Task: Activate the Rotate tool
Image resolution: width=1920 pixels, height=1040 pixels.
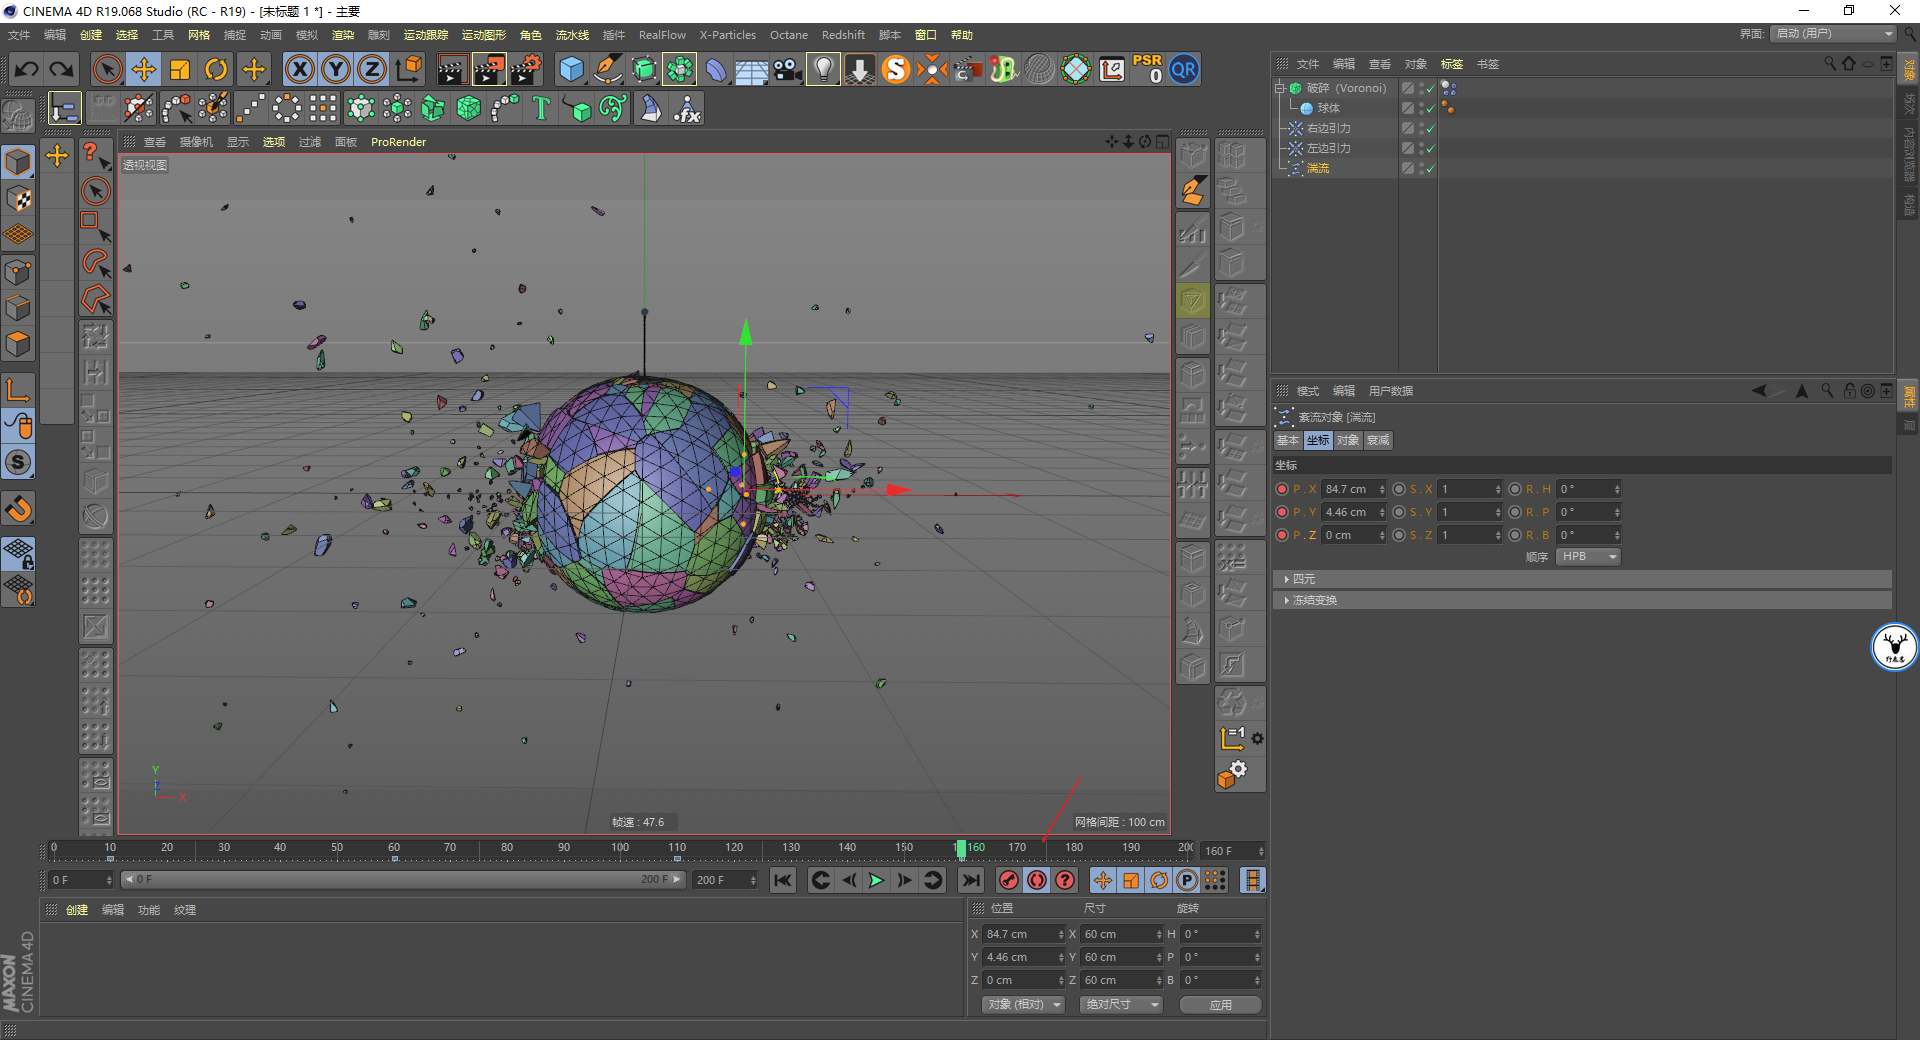Action: 216,69
